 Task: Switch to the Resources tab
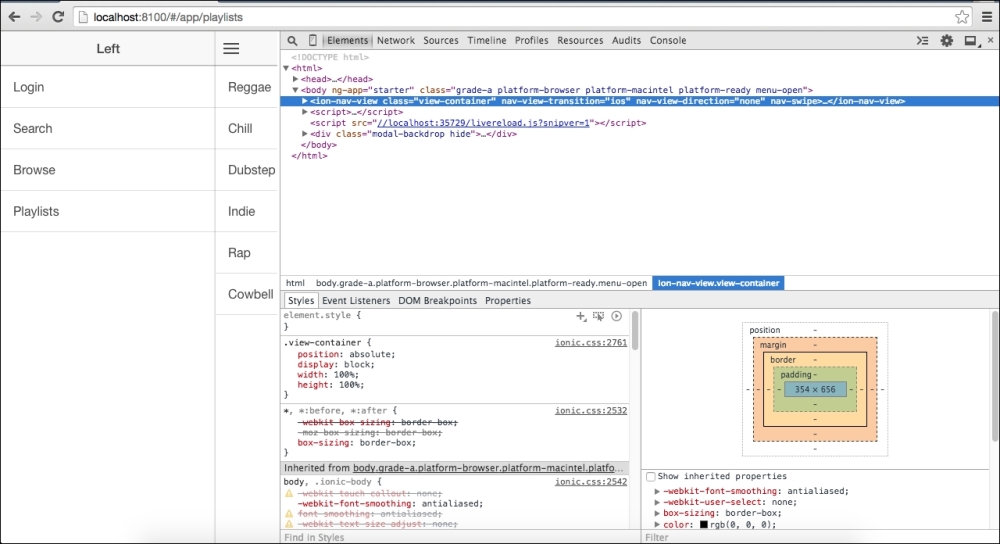[580, 40]
